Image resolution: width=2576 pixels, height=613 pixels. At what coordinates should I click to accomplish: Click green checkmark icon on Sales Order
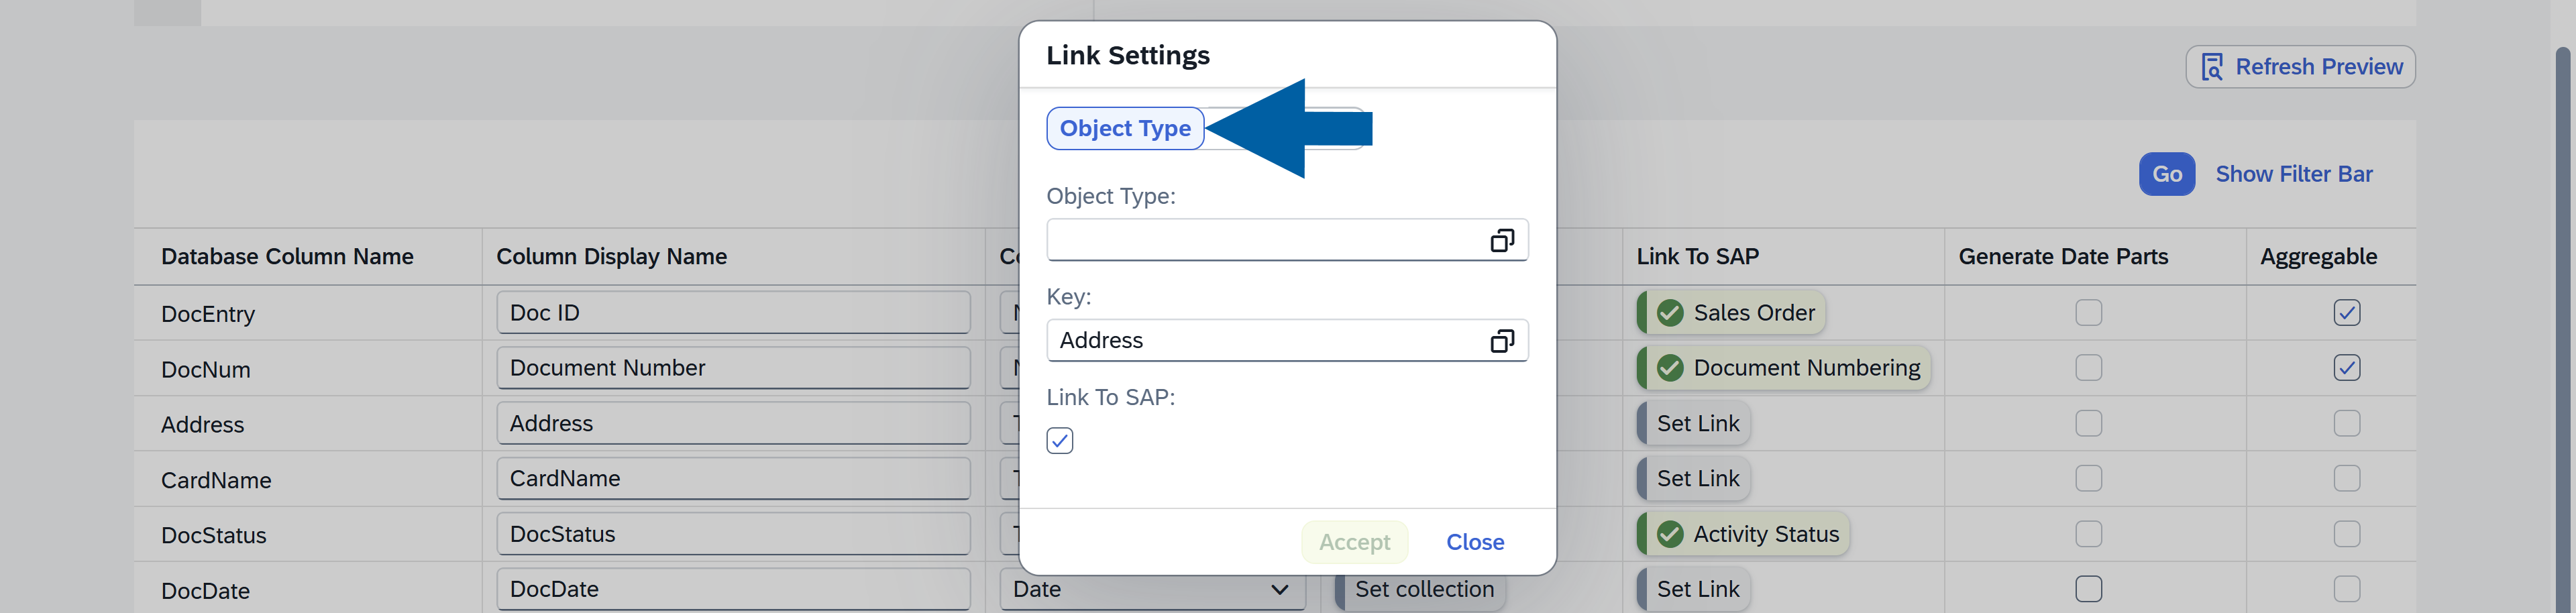1669,313
